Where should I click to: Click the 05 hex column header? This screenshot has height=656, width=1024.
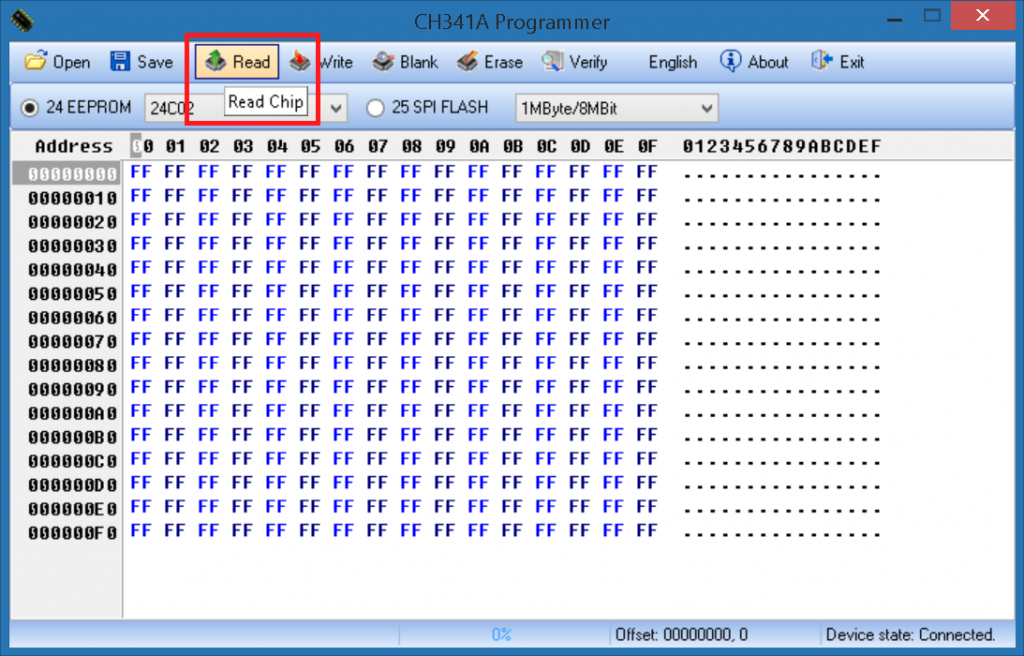pyautogui.click(x=310, y=146)
